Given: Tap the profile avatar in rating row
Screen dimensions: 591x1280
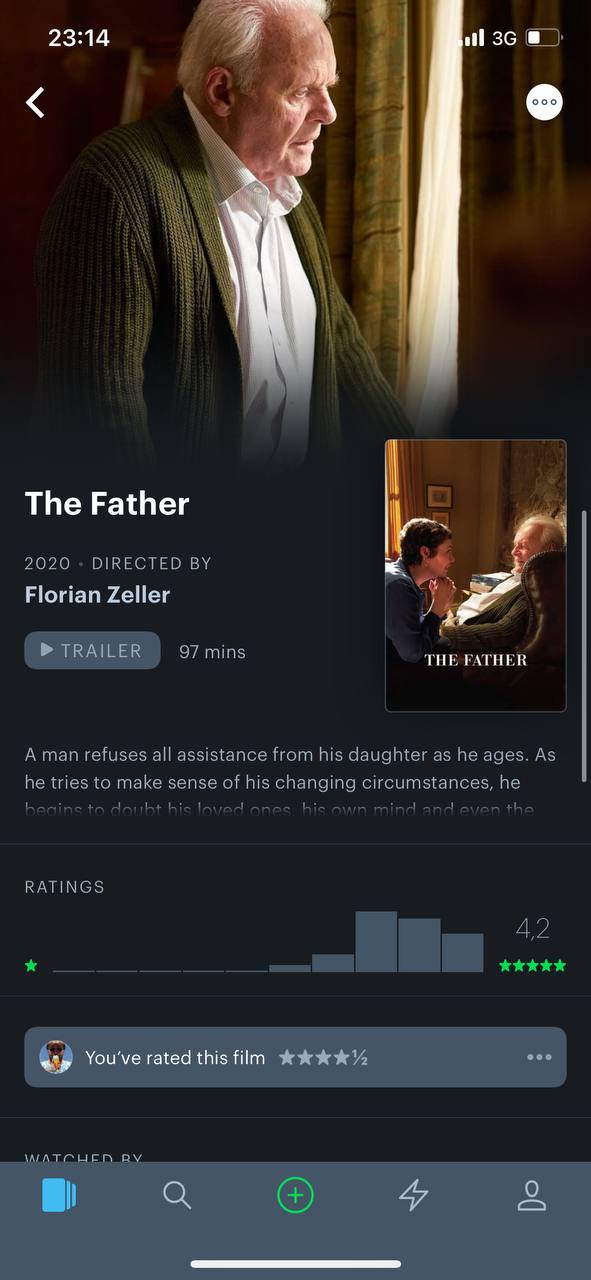Looking at the screenshot, I should (56, 1057).
